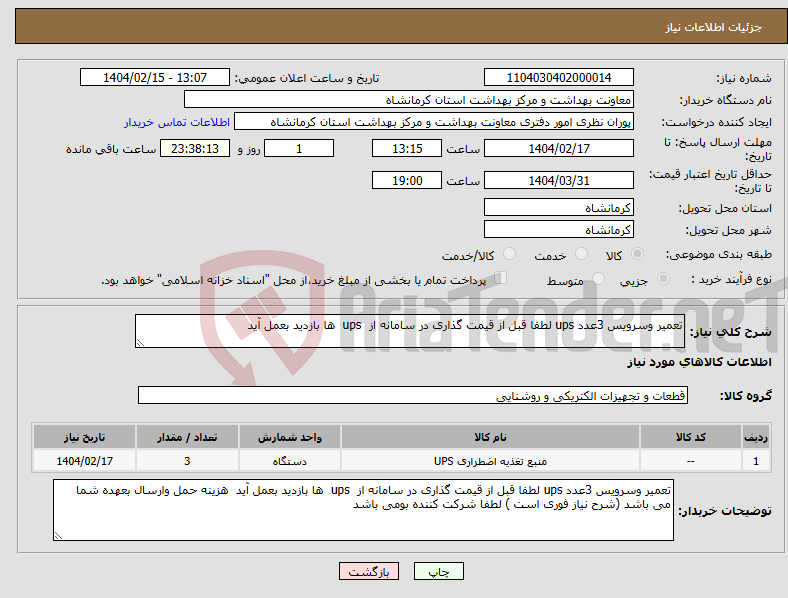Click the واحد شمارش column header
The width and height of the screenshot is (788, 598).
(290, 437)
